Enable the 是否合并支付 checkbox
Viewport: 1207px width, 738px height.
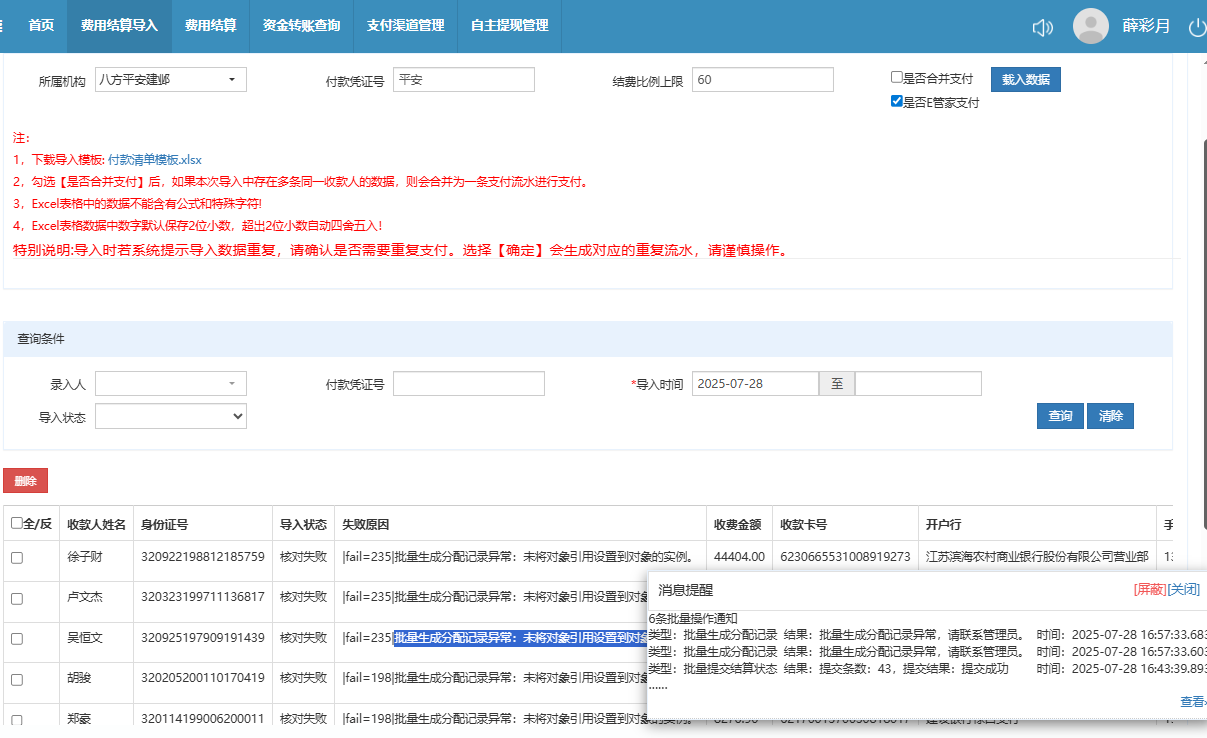[897, 78]
